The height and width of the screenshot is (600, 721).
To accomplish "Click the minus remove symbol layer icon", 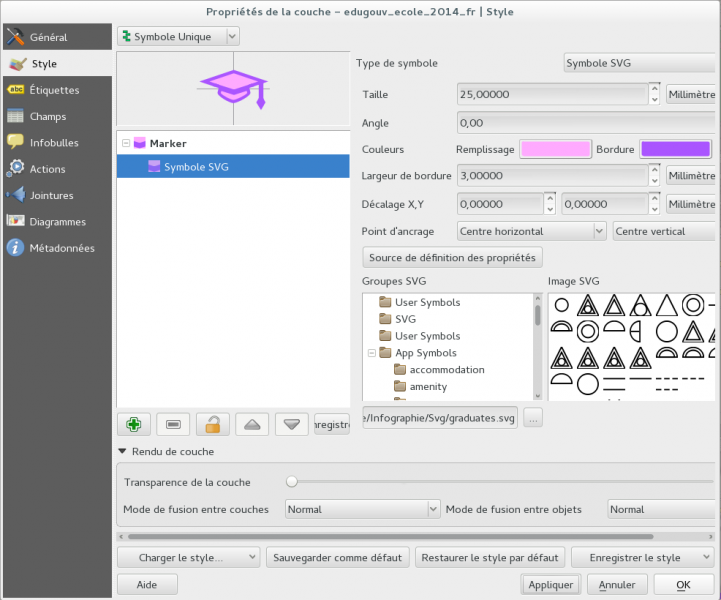I will [173, 424].
